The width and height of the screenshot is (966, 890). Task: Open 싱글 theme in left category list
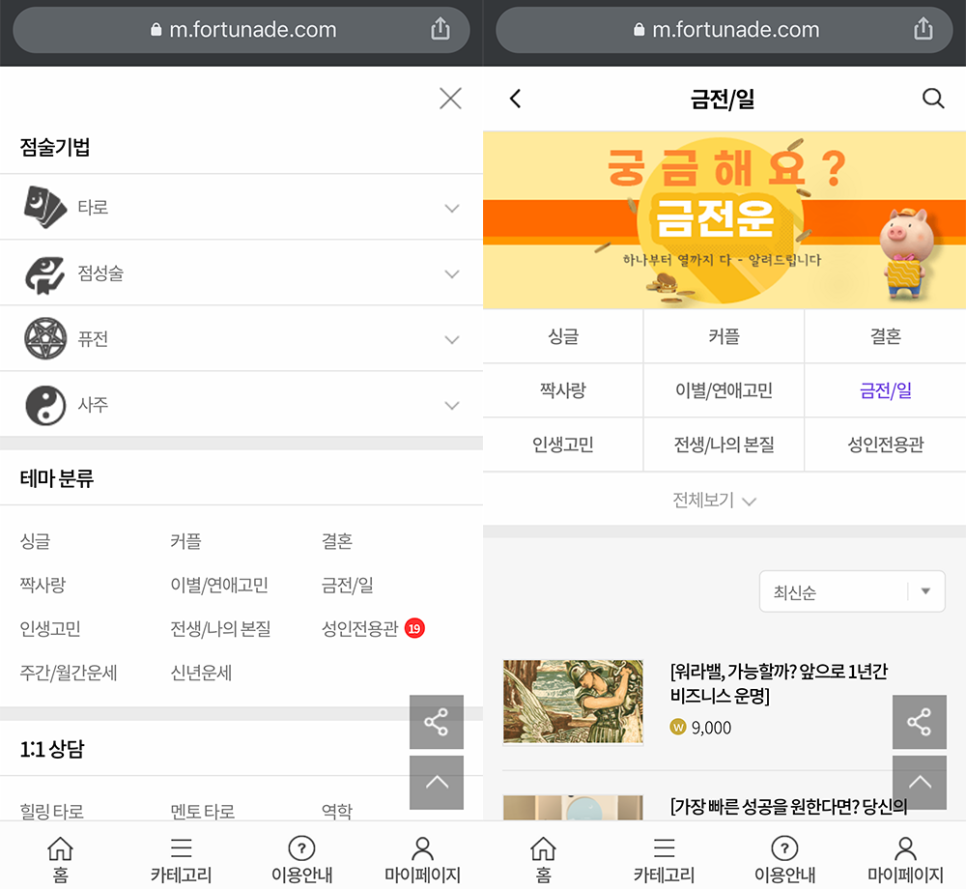[35, 541]
